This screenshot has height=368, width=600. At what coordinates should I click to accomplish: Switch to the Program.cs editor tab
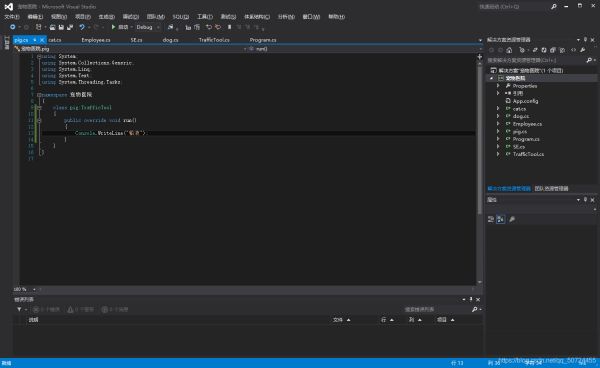(263, 40)
